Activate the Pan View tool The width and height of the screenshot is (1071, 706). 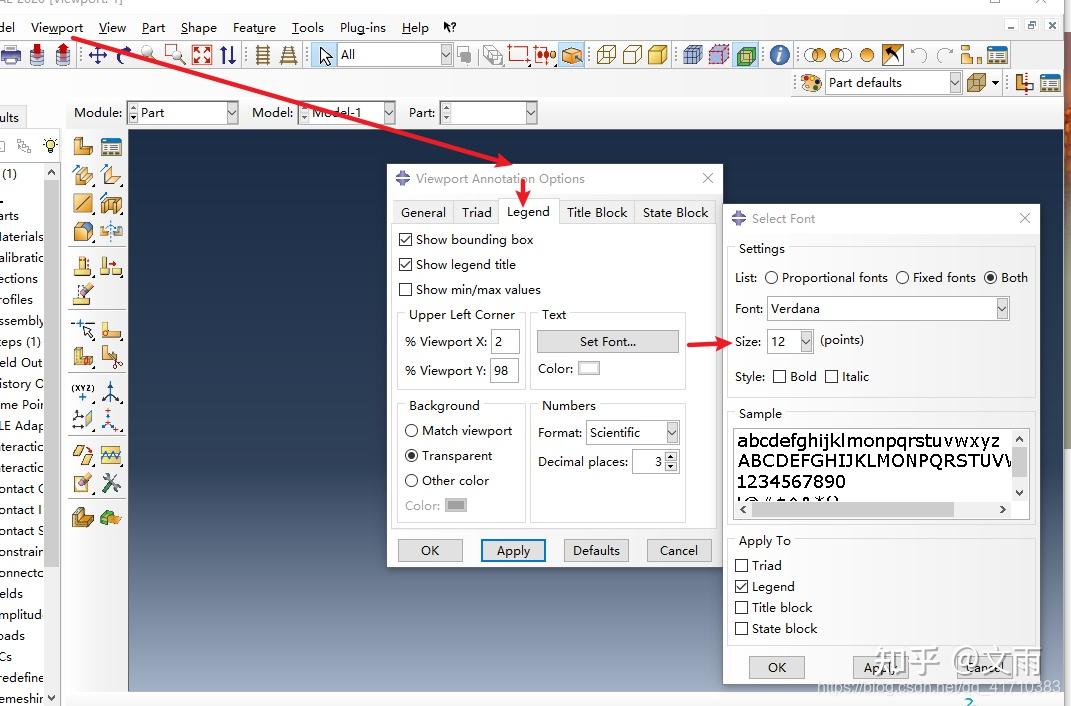(97, 55)
